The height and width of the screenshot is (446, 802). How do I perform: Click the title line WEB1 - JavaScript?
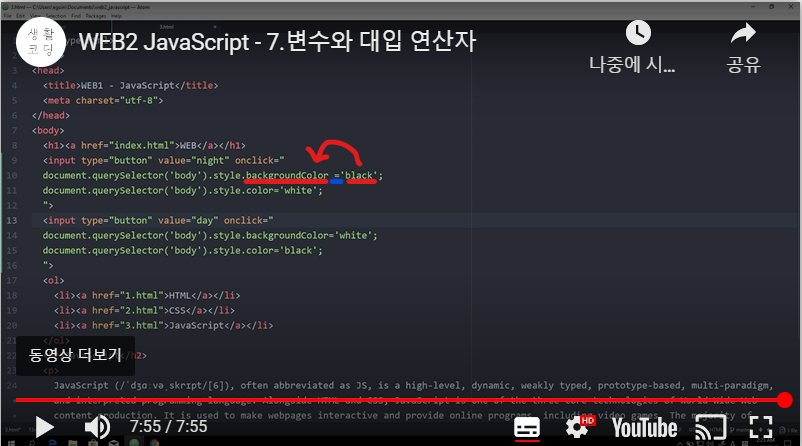tap(130, 85)
